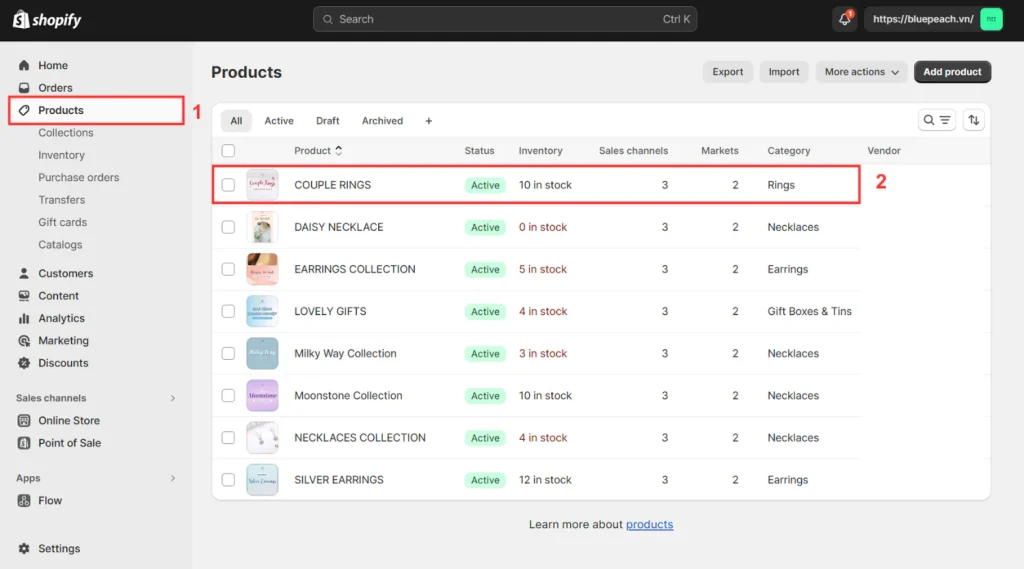Open the More actions dropdown
The width and height of the screenshot is (1024, 569).
tap(862, 72)
